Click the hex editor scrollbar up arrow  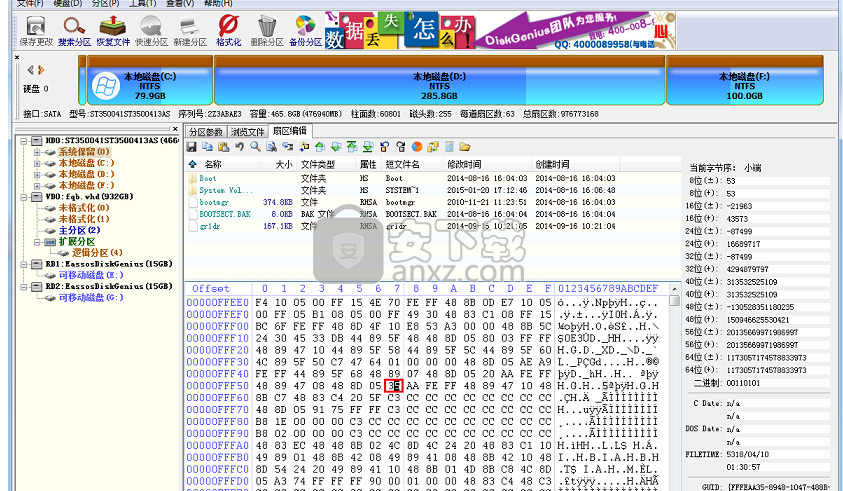(x=674, y=289)
